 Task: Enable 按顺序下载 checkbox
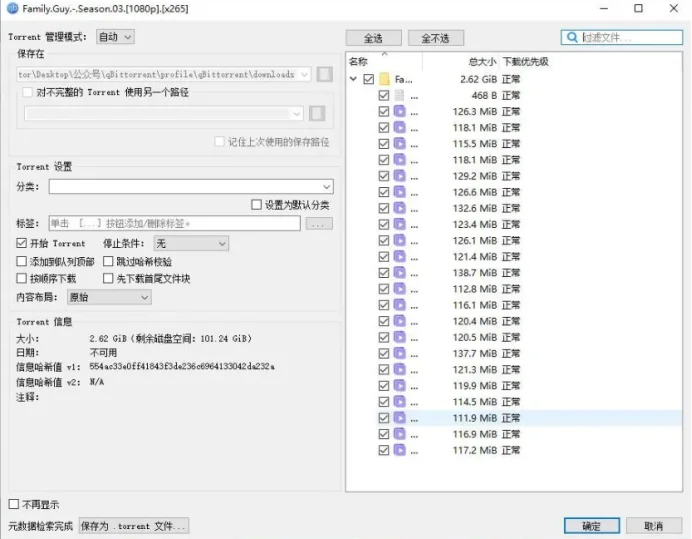pyautogui.click(x=21, y=279)
